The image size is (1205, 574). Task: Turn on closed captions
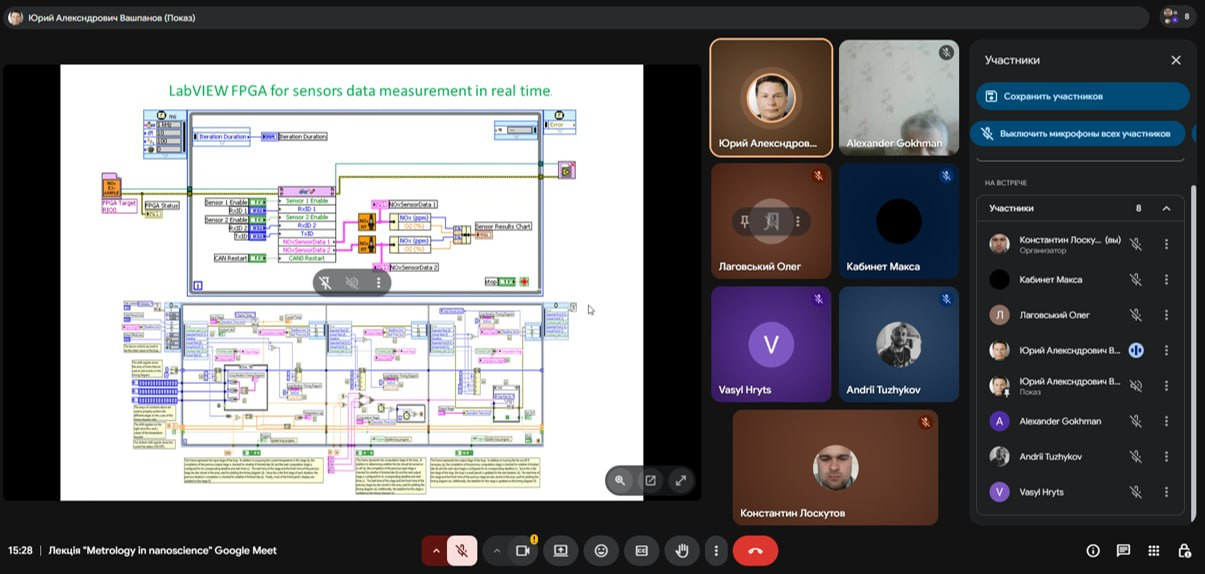point(642,550)
